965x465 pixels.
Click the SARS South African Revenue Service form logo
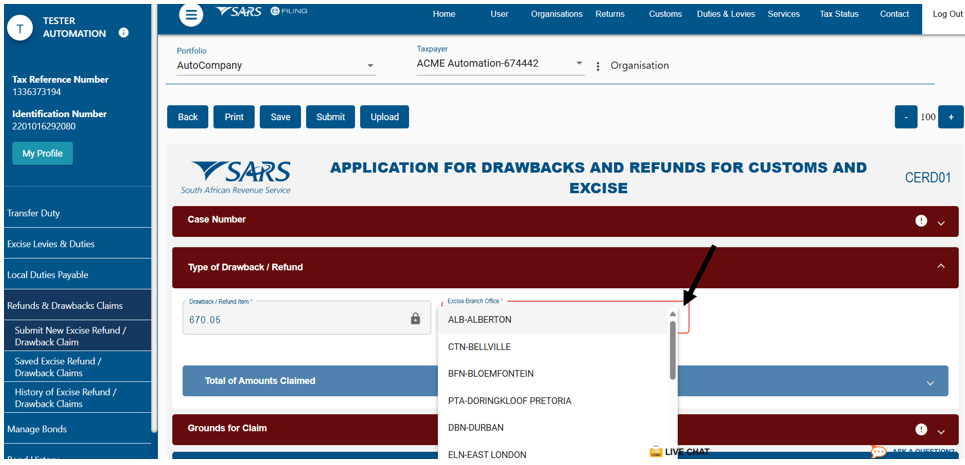236,177
